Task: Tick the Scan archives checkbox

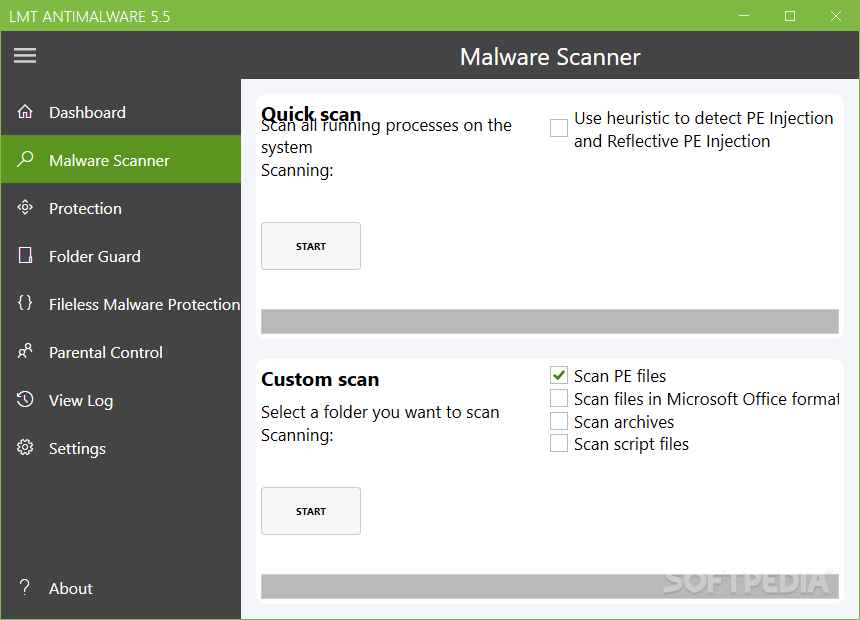Action: click(559, 422)
